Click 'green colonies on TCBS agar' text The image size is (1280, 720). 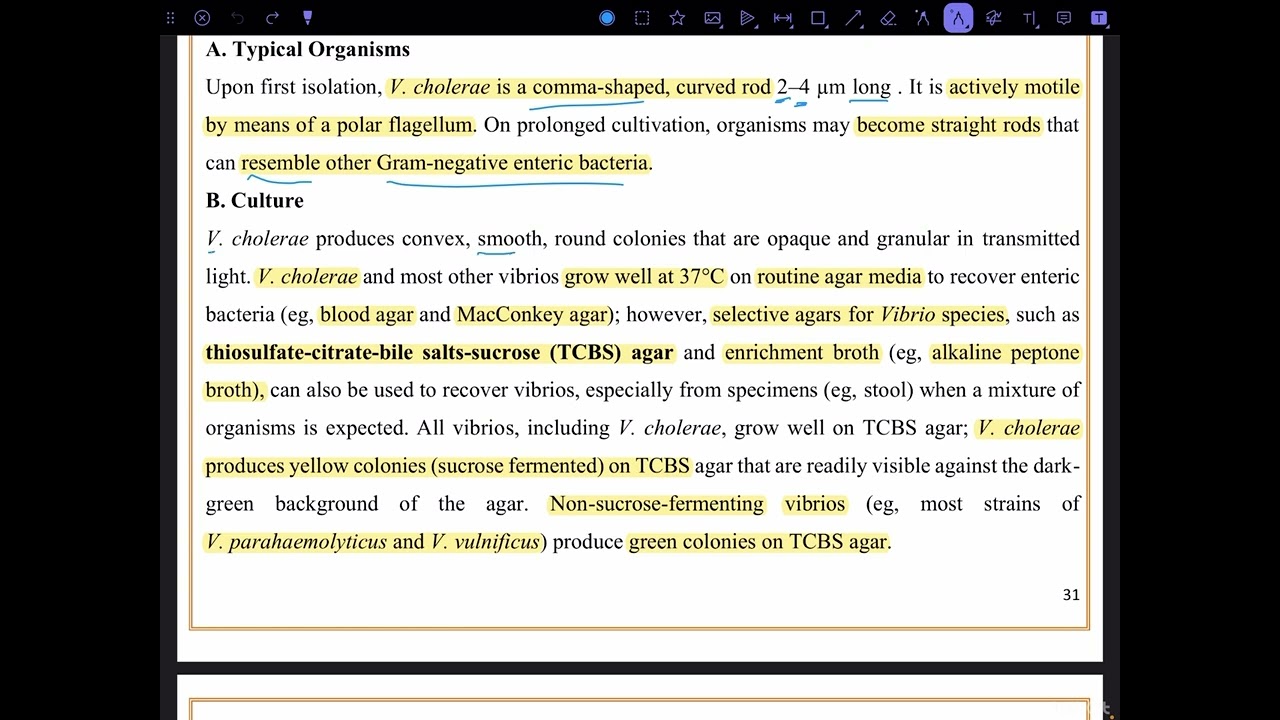point(758,541)
